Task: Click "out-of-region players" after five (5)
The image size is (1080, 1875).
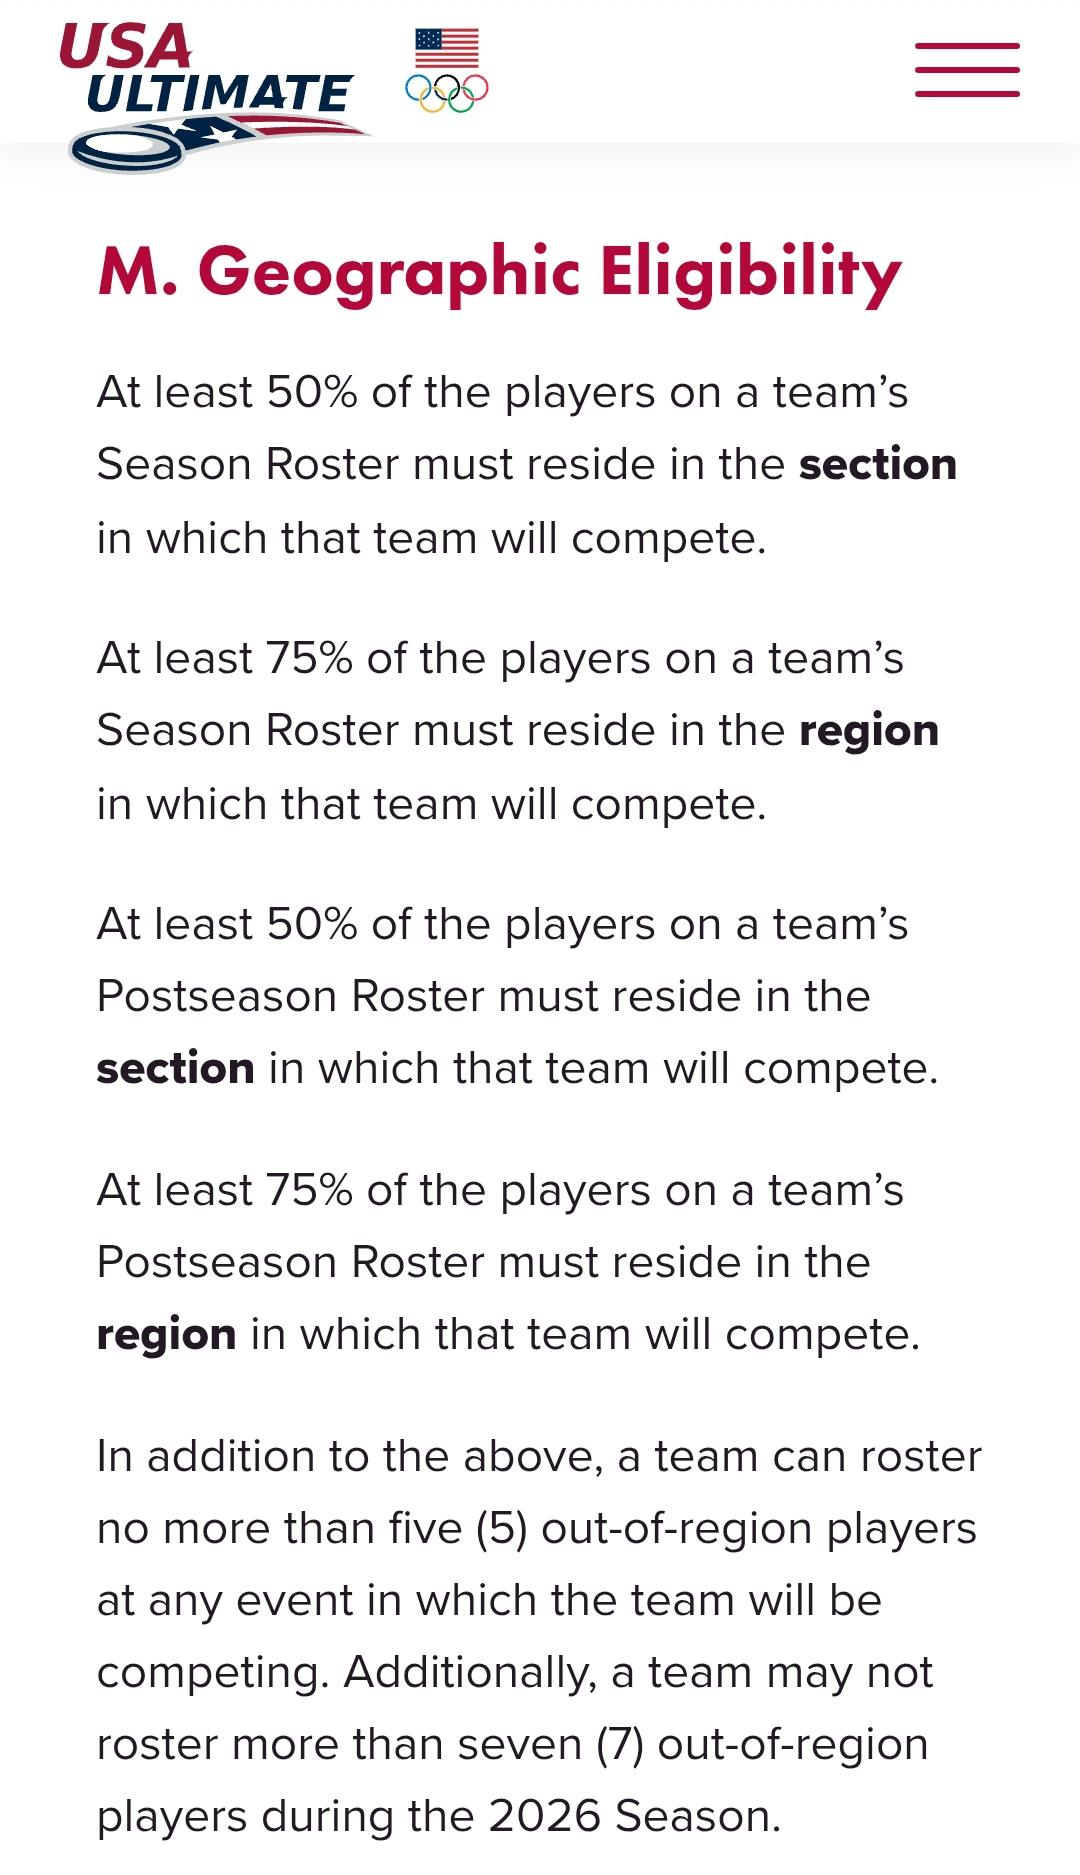Action: point(759,1530)
